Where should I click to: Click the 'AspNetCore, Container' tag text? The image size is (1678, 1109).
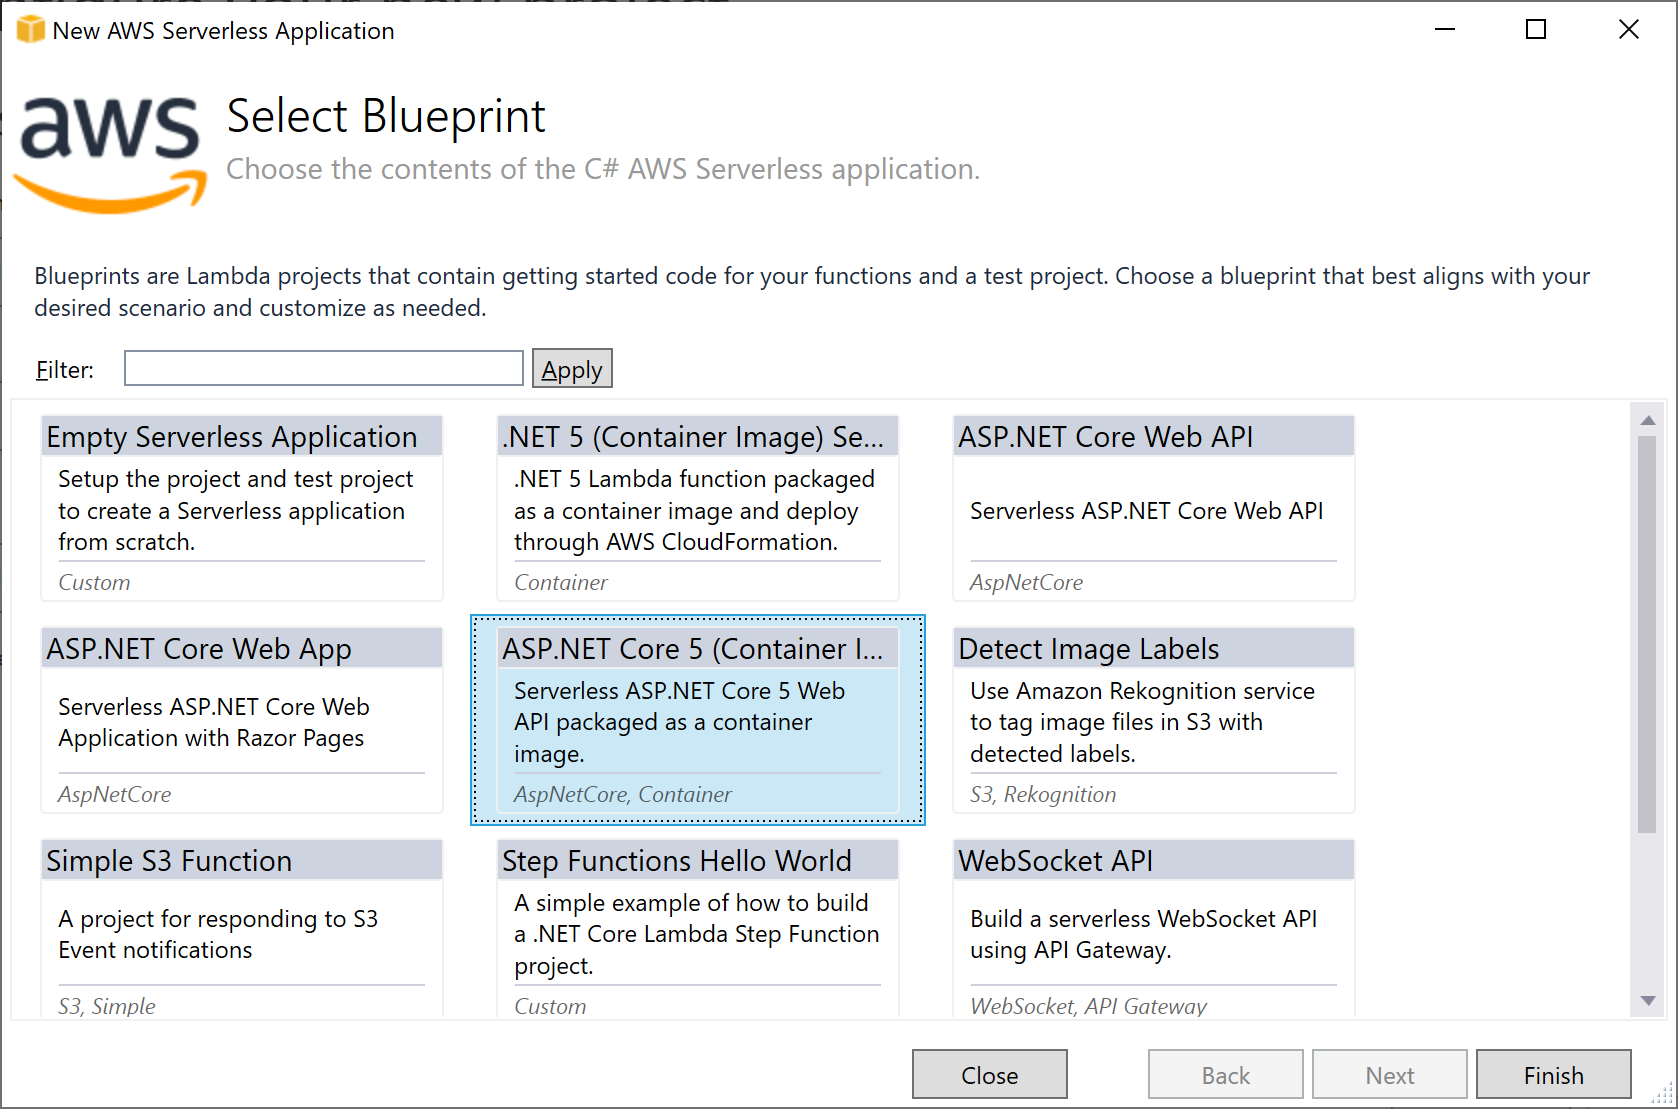623,794
